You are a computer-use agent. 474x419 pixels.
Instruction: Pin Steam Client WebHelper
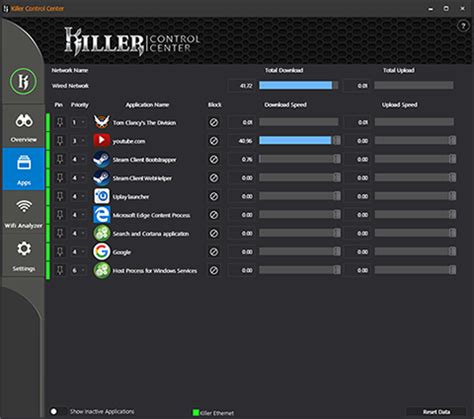(x=60, y=178)
